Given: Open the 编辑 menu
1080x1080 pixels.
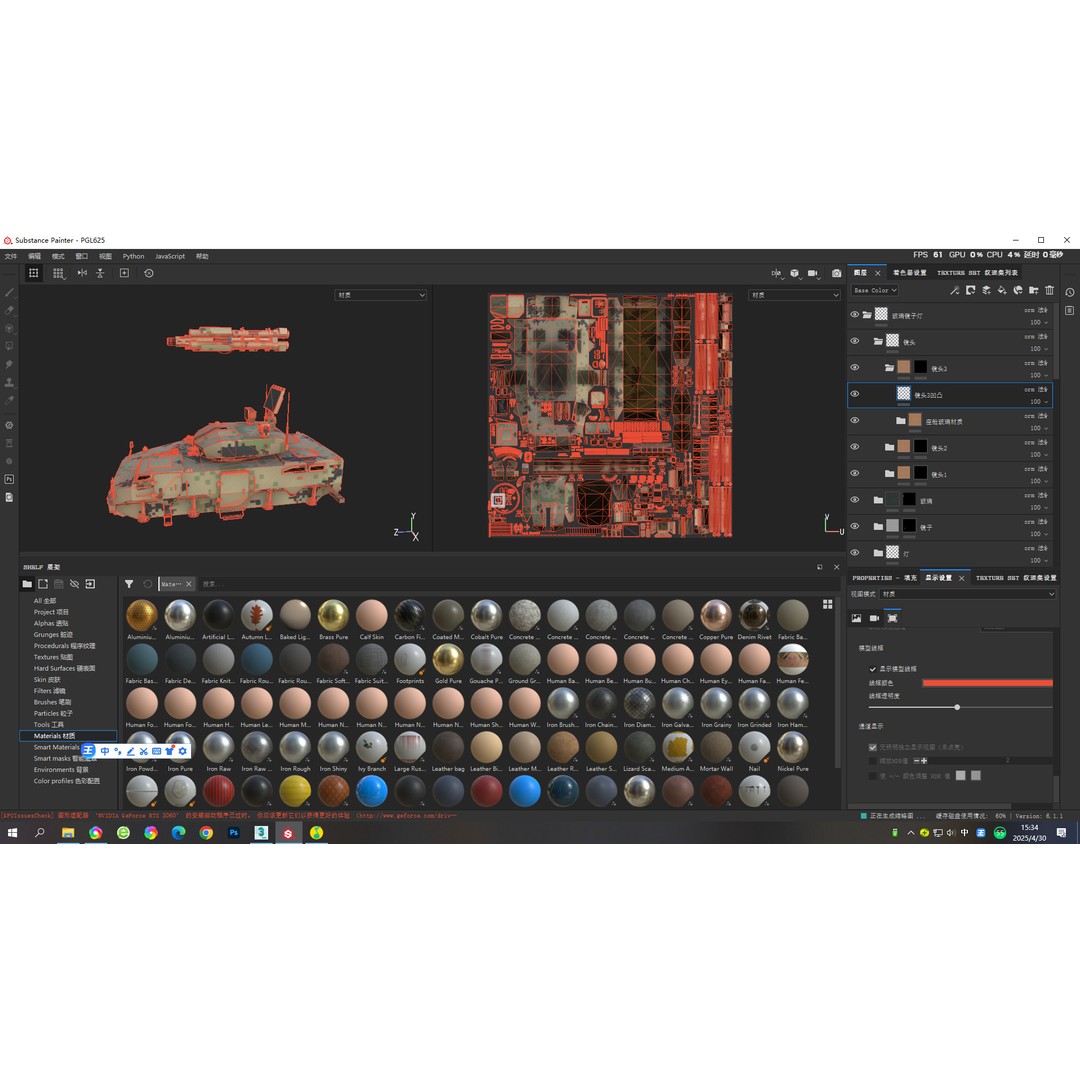Looking at the screenshot, I should (x=34, y=256).
